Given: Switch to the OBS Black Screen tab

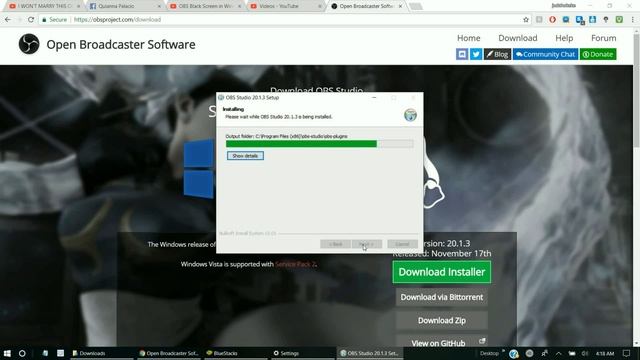Looking at the screenshot, I should tap(206, 6).
